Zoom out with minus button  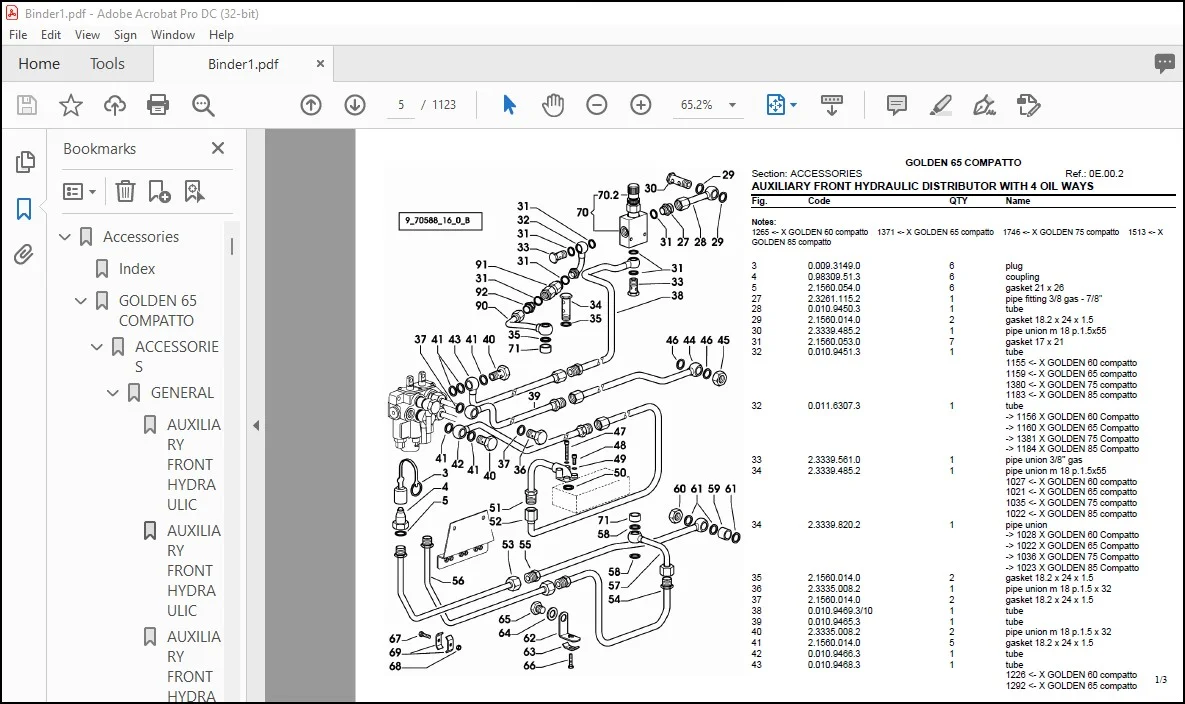[x=597, y=105]
